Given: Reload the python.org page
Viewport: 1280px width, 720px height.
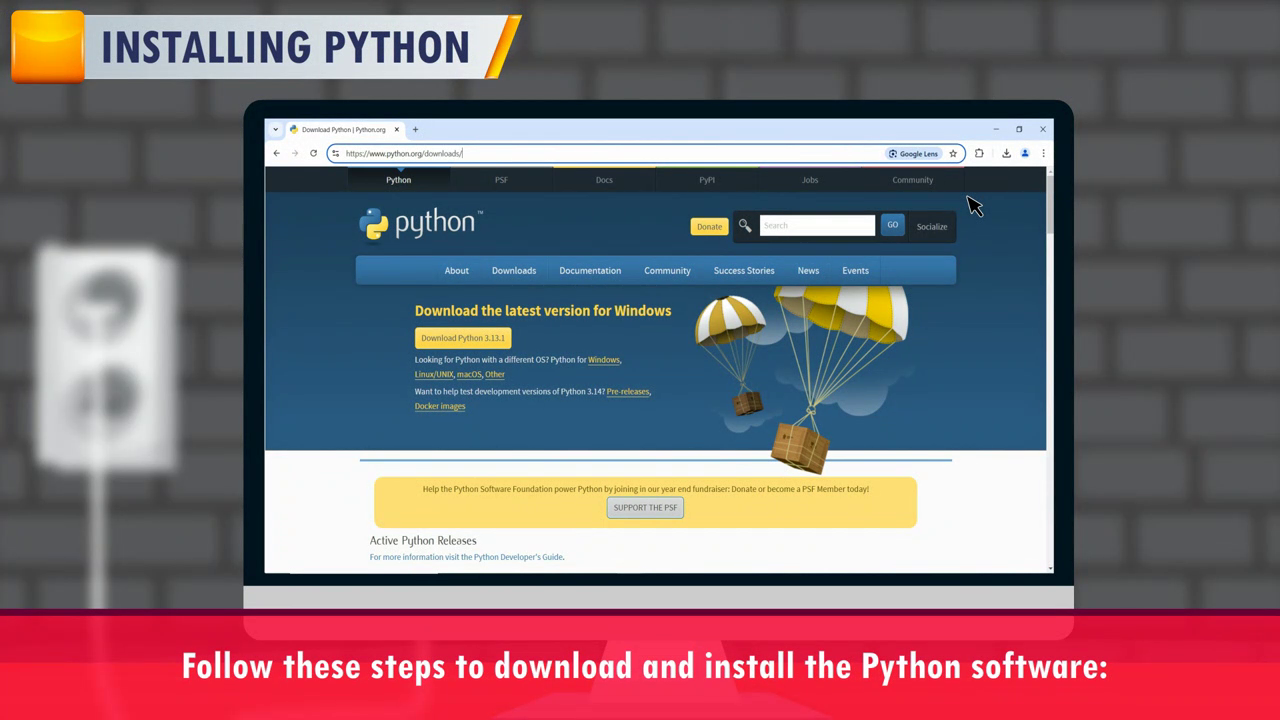Looking at the screenshot, I should tap(313, 153).
